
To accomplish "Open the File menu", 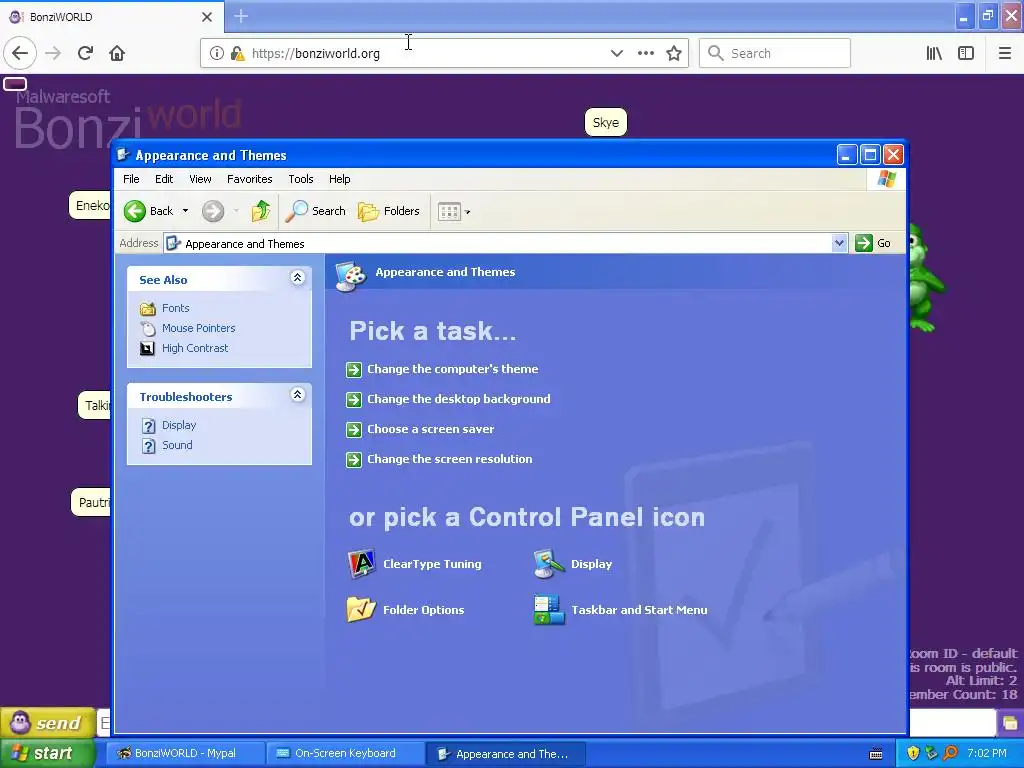I will 131,179.
